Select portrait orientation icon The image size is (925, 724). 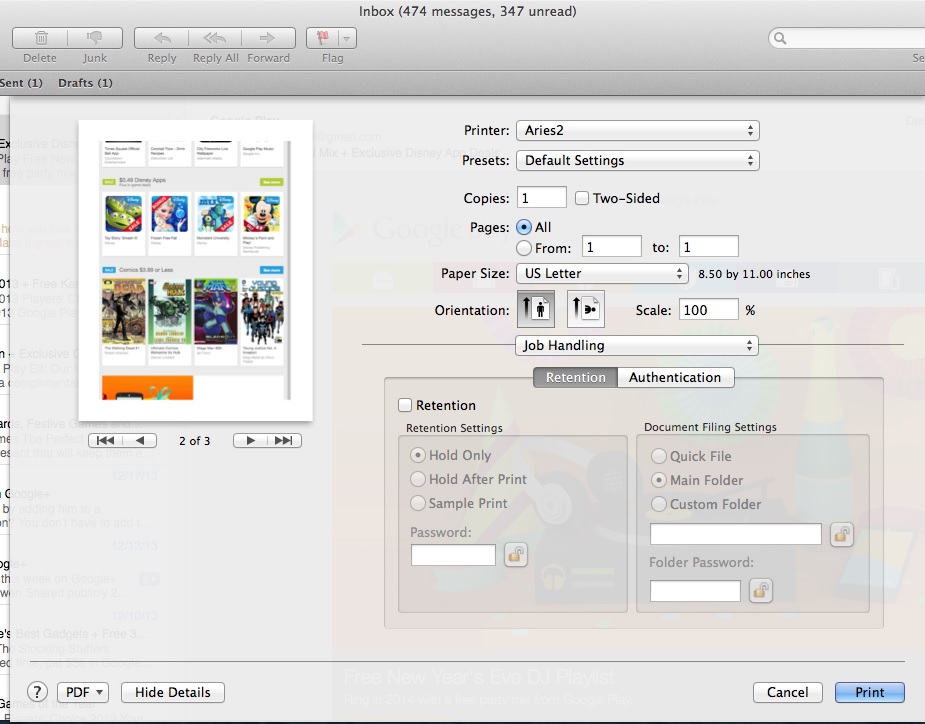coord(536,309)
